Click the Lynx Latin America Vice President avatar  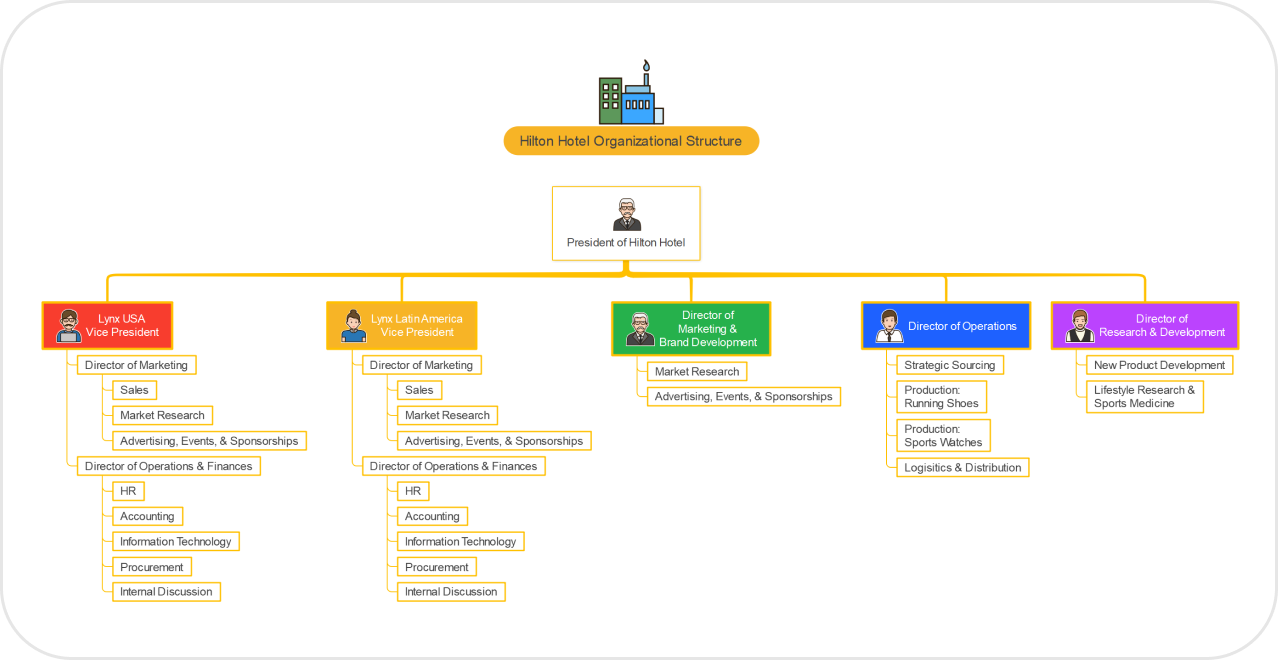pyautogui.click(x=354, y=326)
